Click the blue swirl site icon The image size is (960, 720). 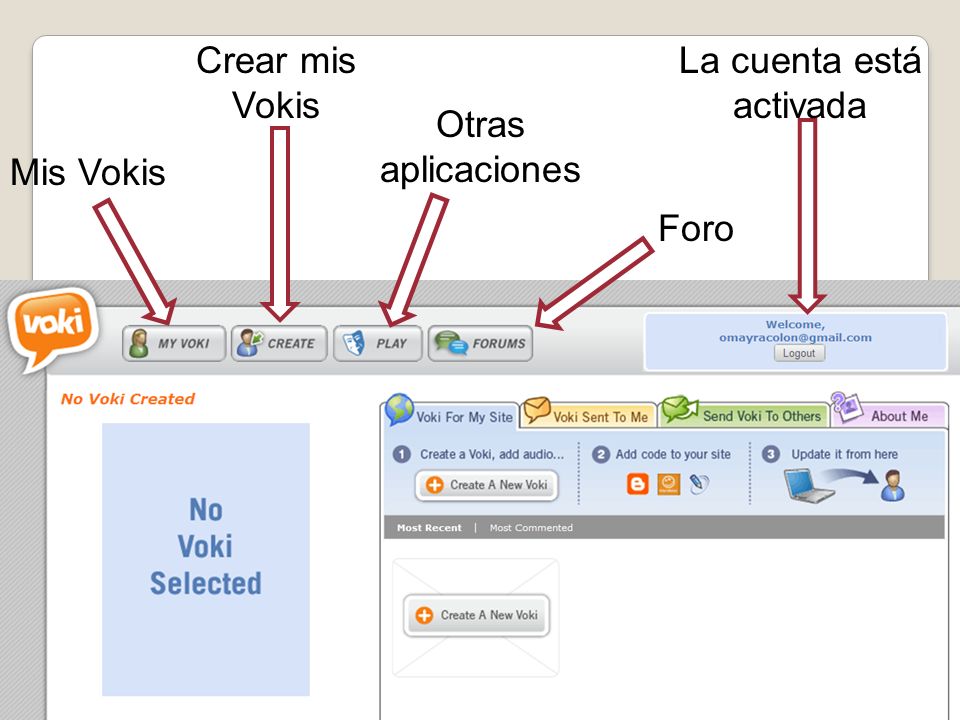tap(699, 484)
